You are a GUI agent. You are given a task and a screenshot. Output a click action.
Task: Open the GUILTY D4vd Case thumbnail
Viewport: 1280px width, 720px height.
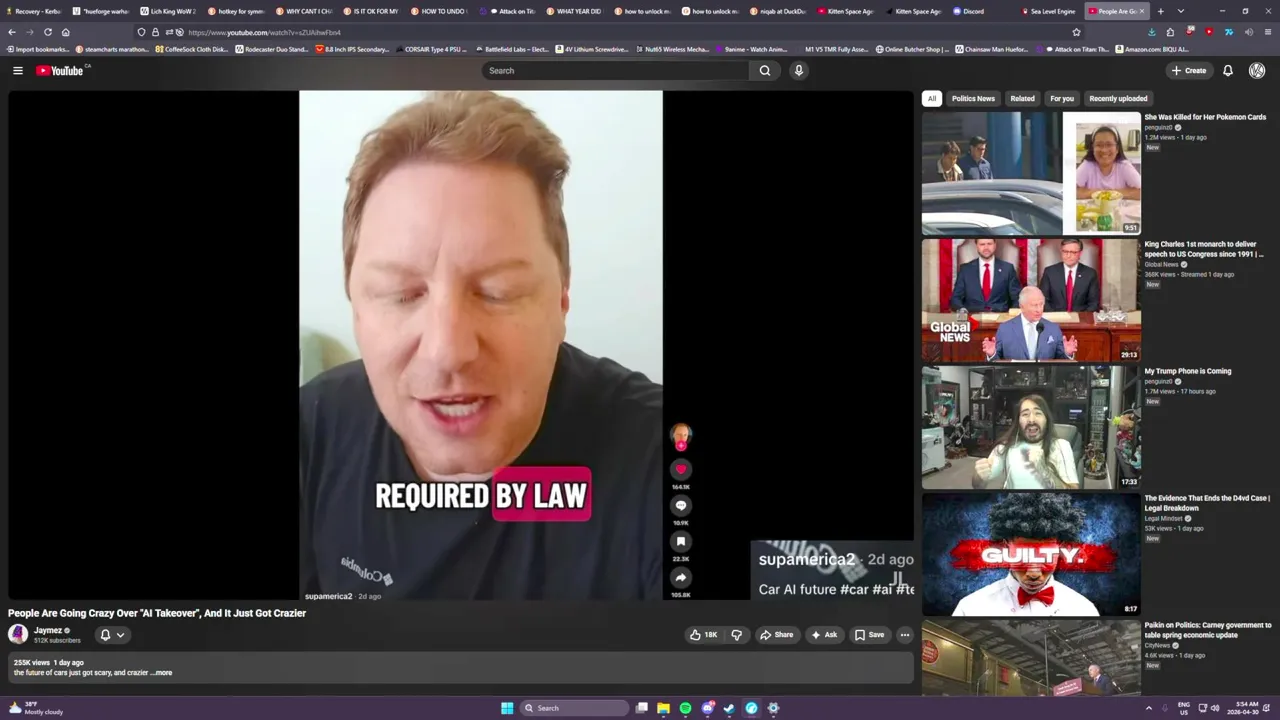click(1031, 554)
